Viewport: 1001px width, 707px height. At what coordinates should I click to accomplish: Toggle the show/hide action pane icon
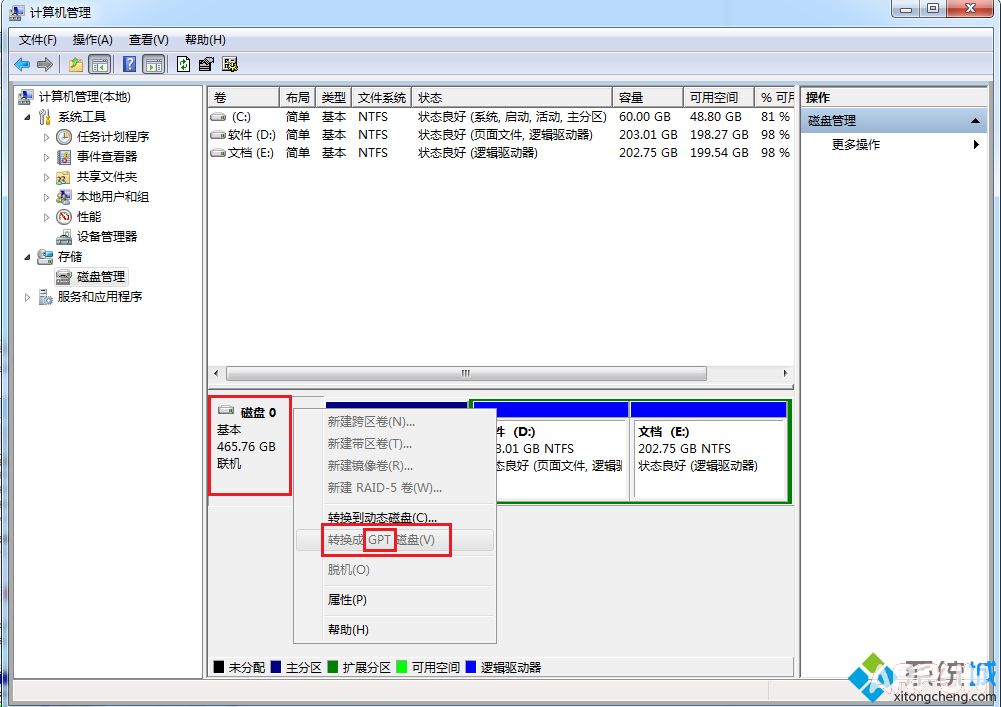tap(153, 64)
